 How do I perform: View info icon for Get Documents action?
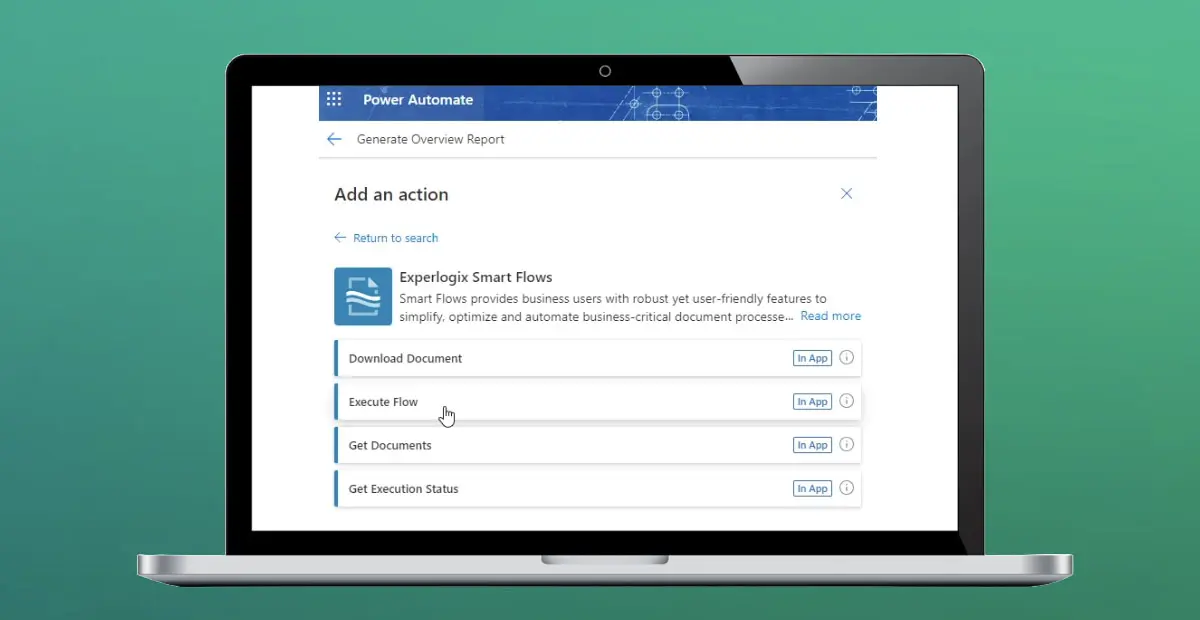click(x=846, y=444)
